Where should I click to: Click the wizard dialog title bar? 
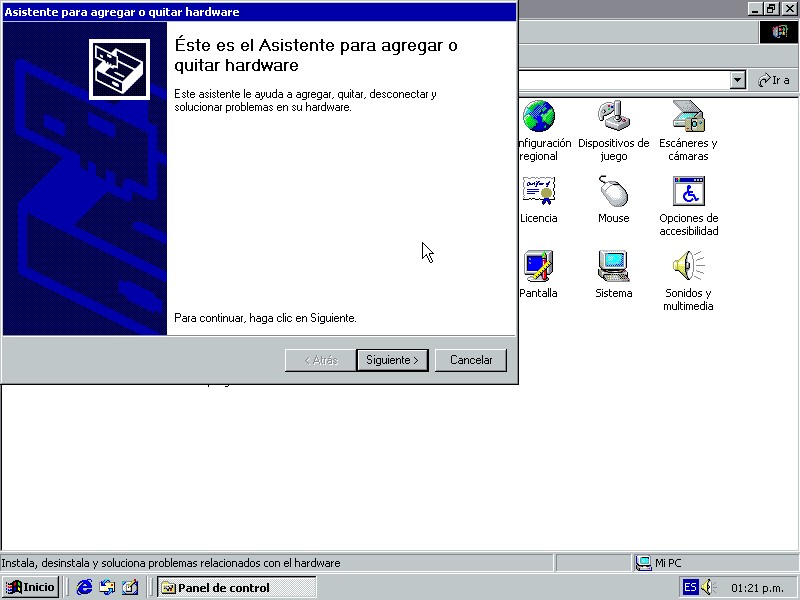pos(259,12)
